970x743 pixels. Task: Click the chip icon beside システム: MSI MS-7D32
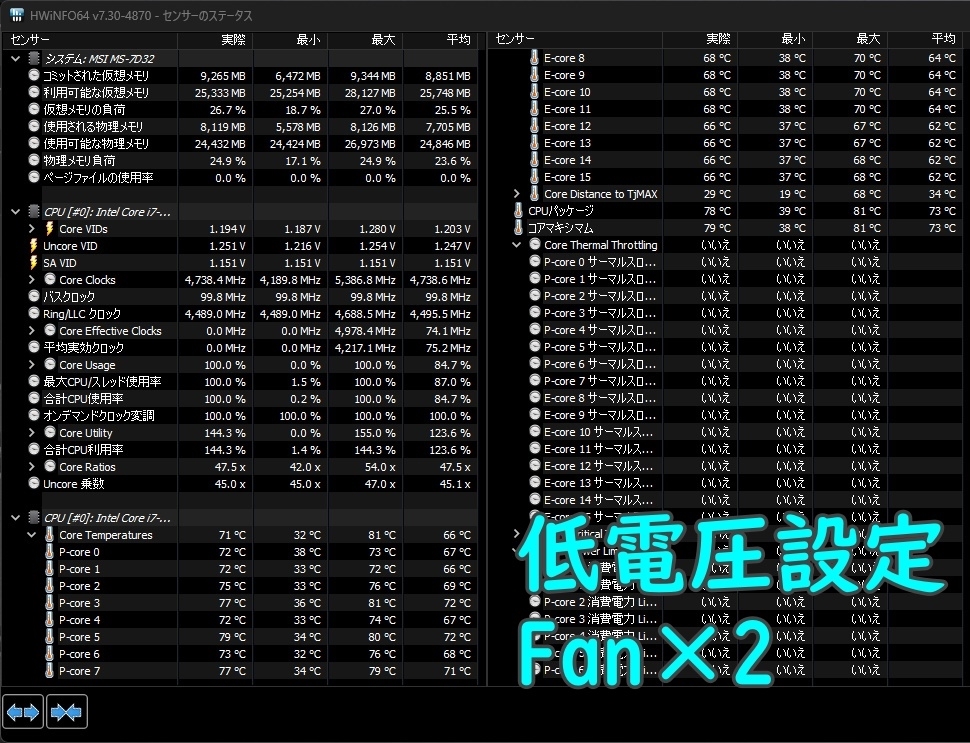pos(32,58)
